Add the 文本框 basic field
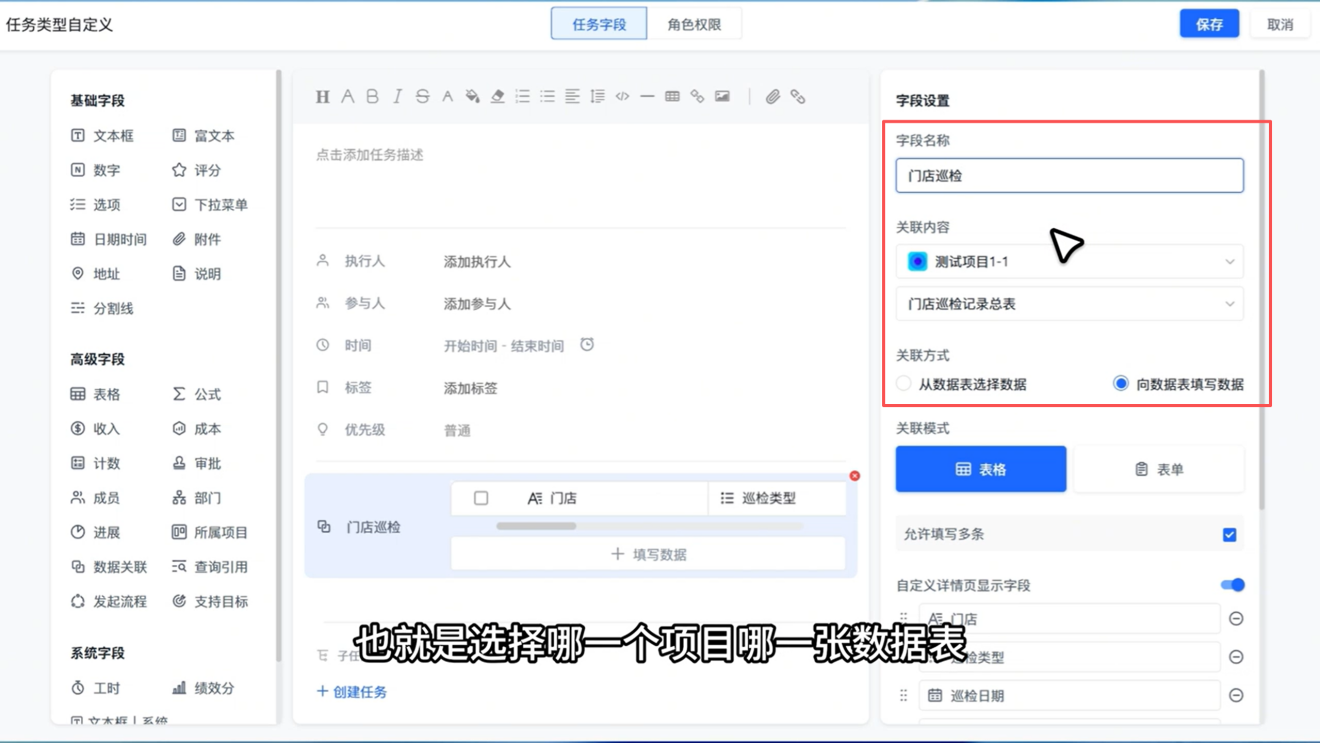1320x743 pixels. [x=102, y=136]
